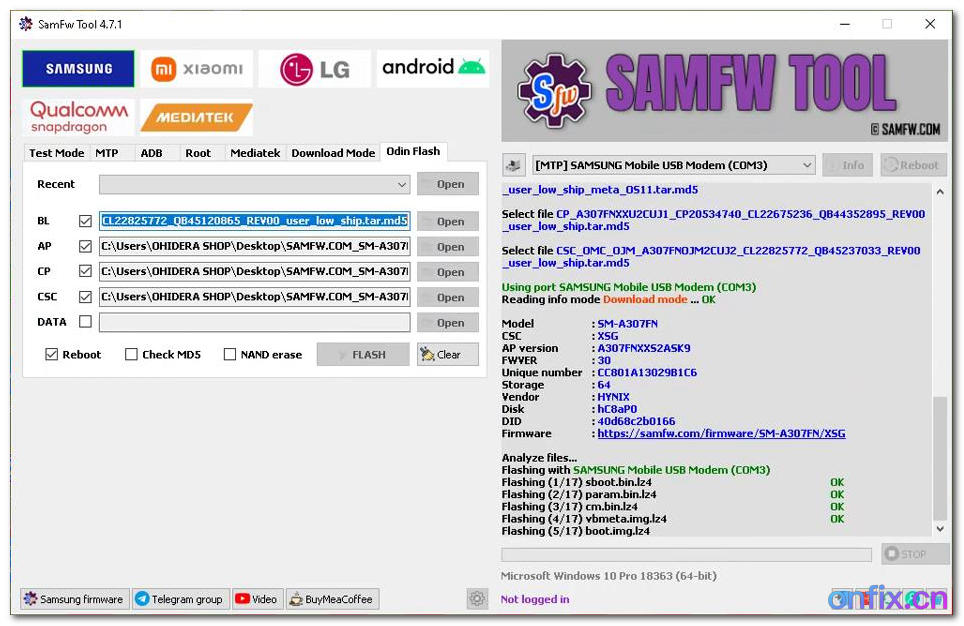Click the MediaTek brand logo
This screenshot has height=626, width=964.
pyautogui.click(x=196, y=116)
